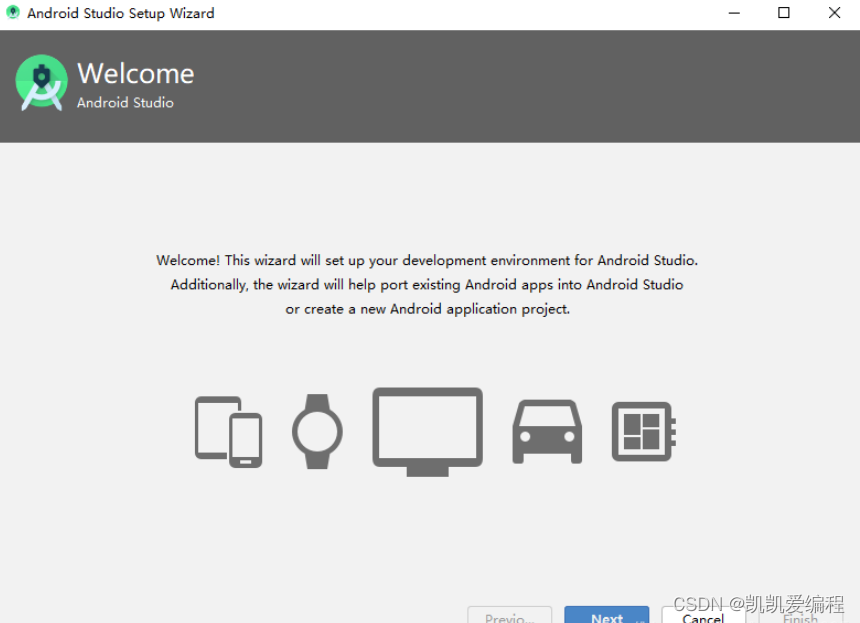Click the 'Additionally, the wizard will help' line
The image size is (860, 623).
click(427, 285)
